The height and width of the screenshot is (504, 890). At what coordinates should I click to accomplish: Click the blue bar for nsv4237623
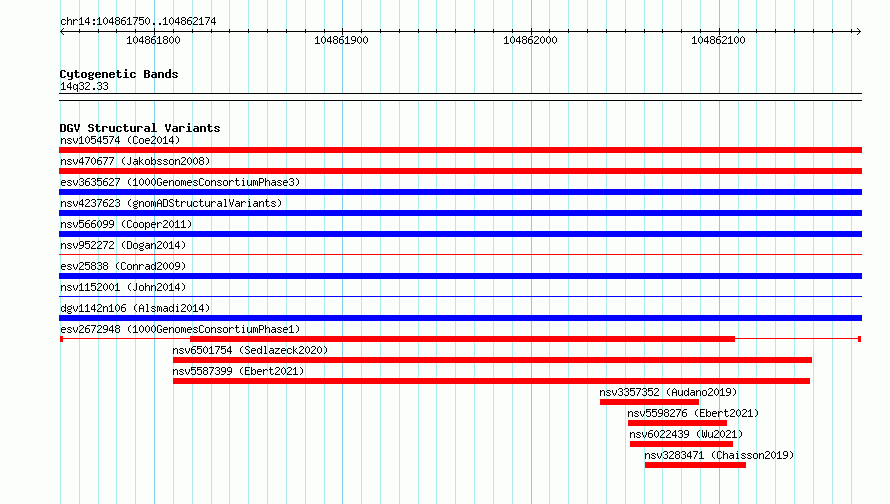pos(460,213)
